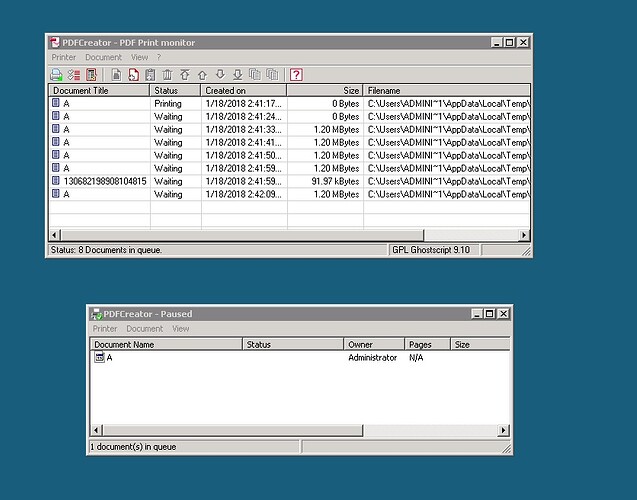The image size is (637, 500).
Task: Move document to bottom arrow icon
Action: tap(238, 75)
